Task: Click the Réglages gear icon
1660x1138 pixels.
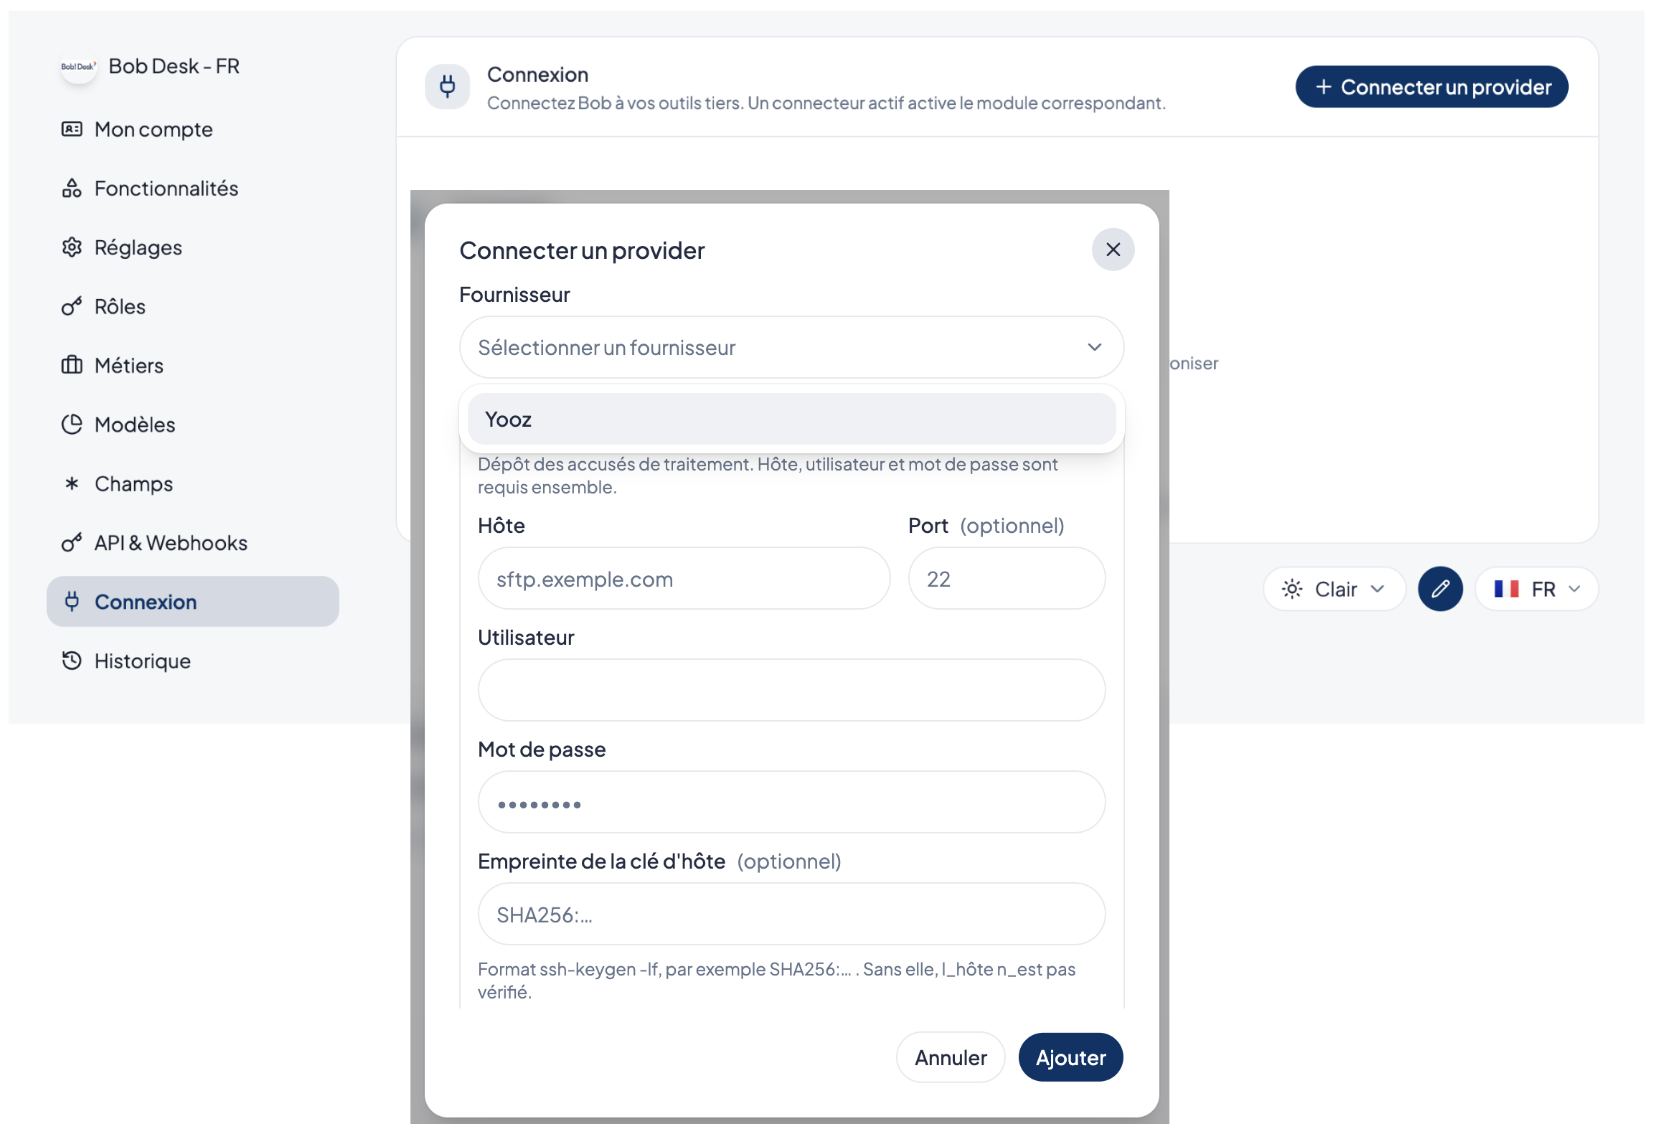Action: pyautogui.click(x=72, y=247)
